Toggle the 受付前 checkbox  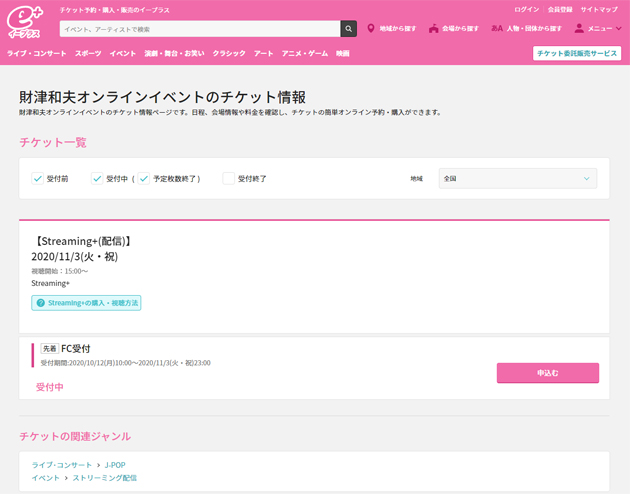click(37, 179)
